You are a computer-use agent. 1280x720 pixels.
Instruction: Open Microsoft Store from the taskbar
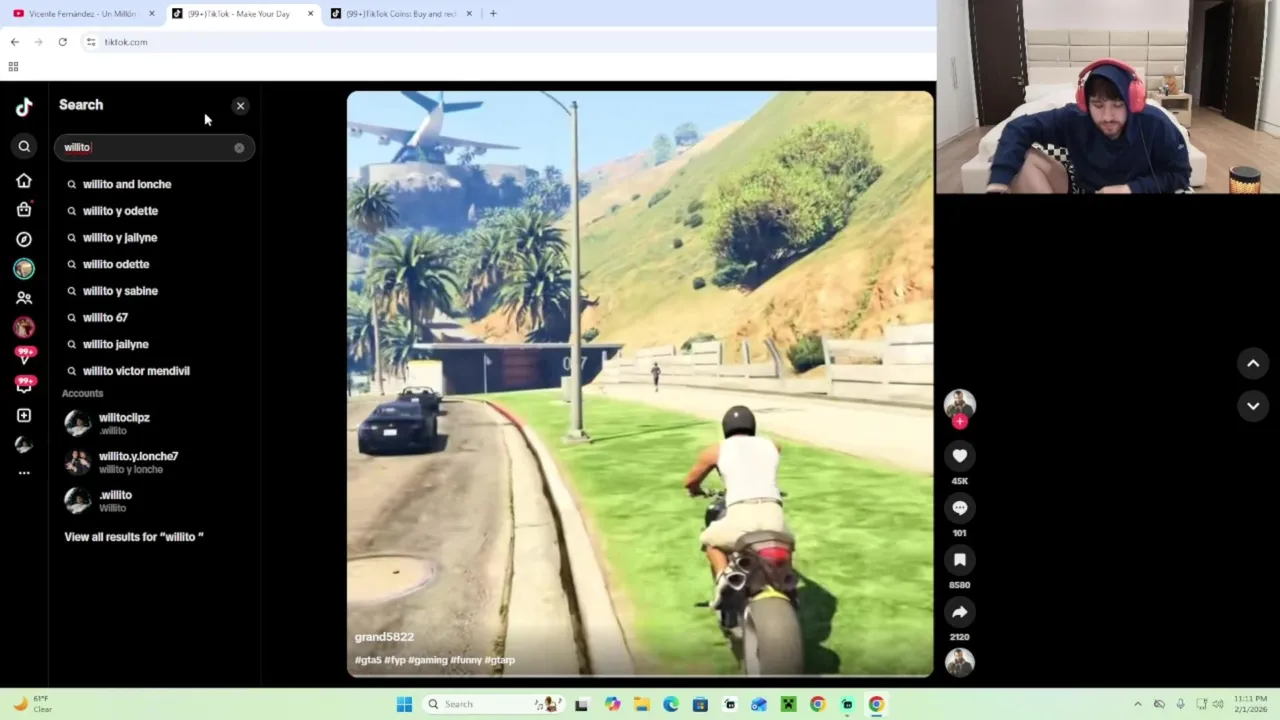pos(700,704)
